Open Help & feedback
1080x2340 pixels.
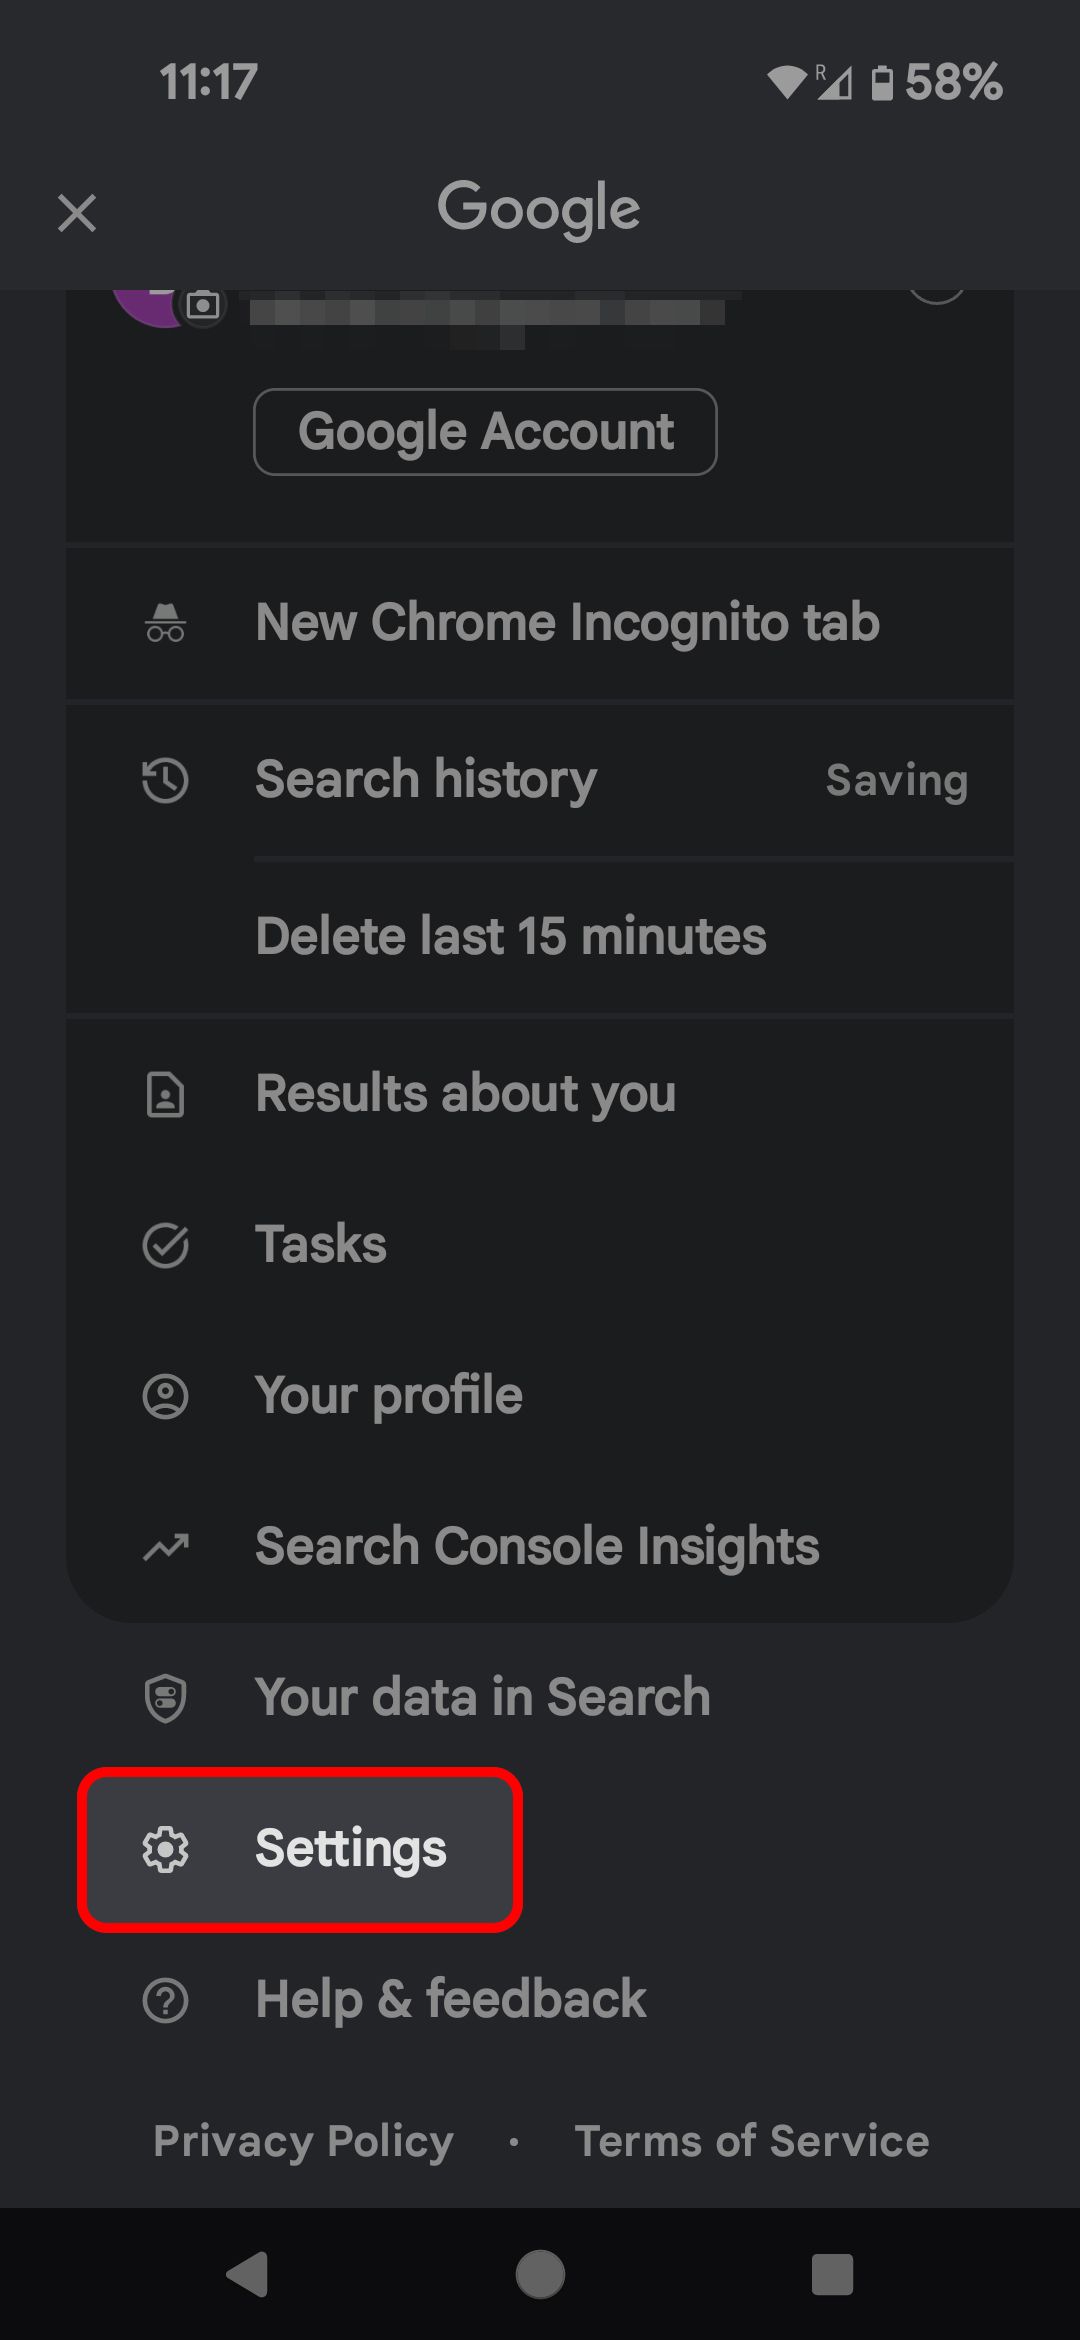pyautogui.click(x=450, y=2000)
